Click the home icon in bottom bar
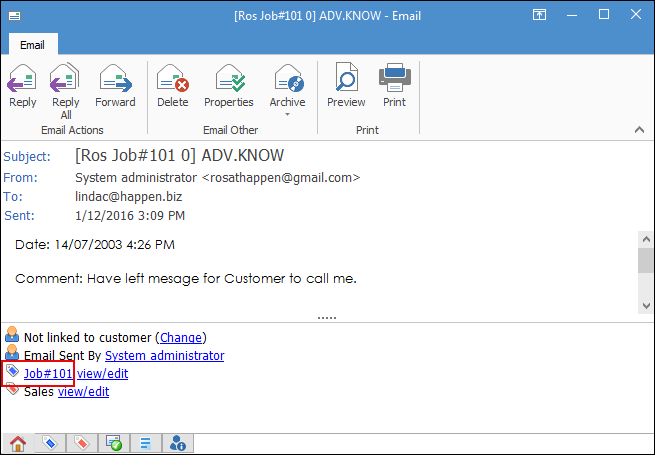Image resolution: width=655 pixels, height=455 pixels. pos(18,443)
